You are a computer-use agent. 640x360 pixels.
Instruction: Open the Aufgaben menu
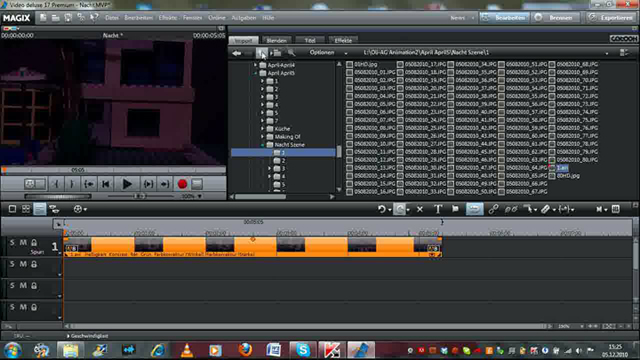pos(244,18)
